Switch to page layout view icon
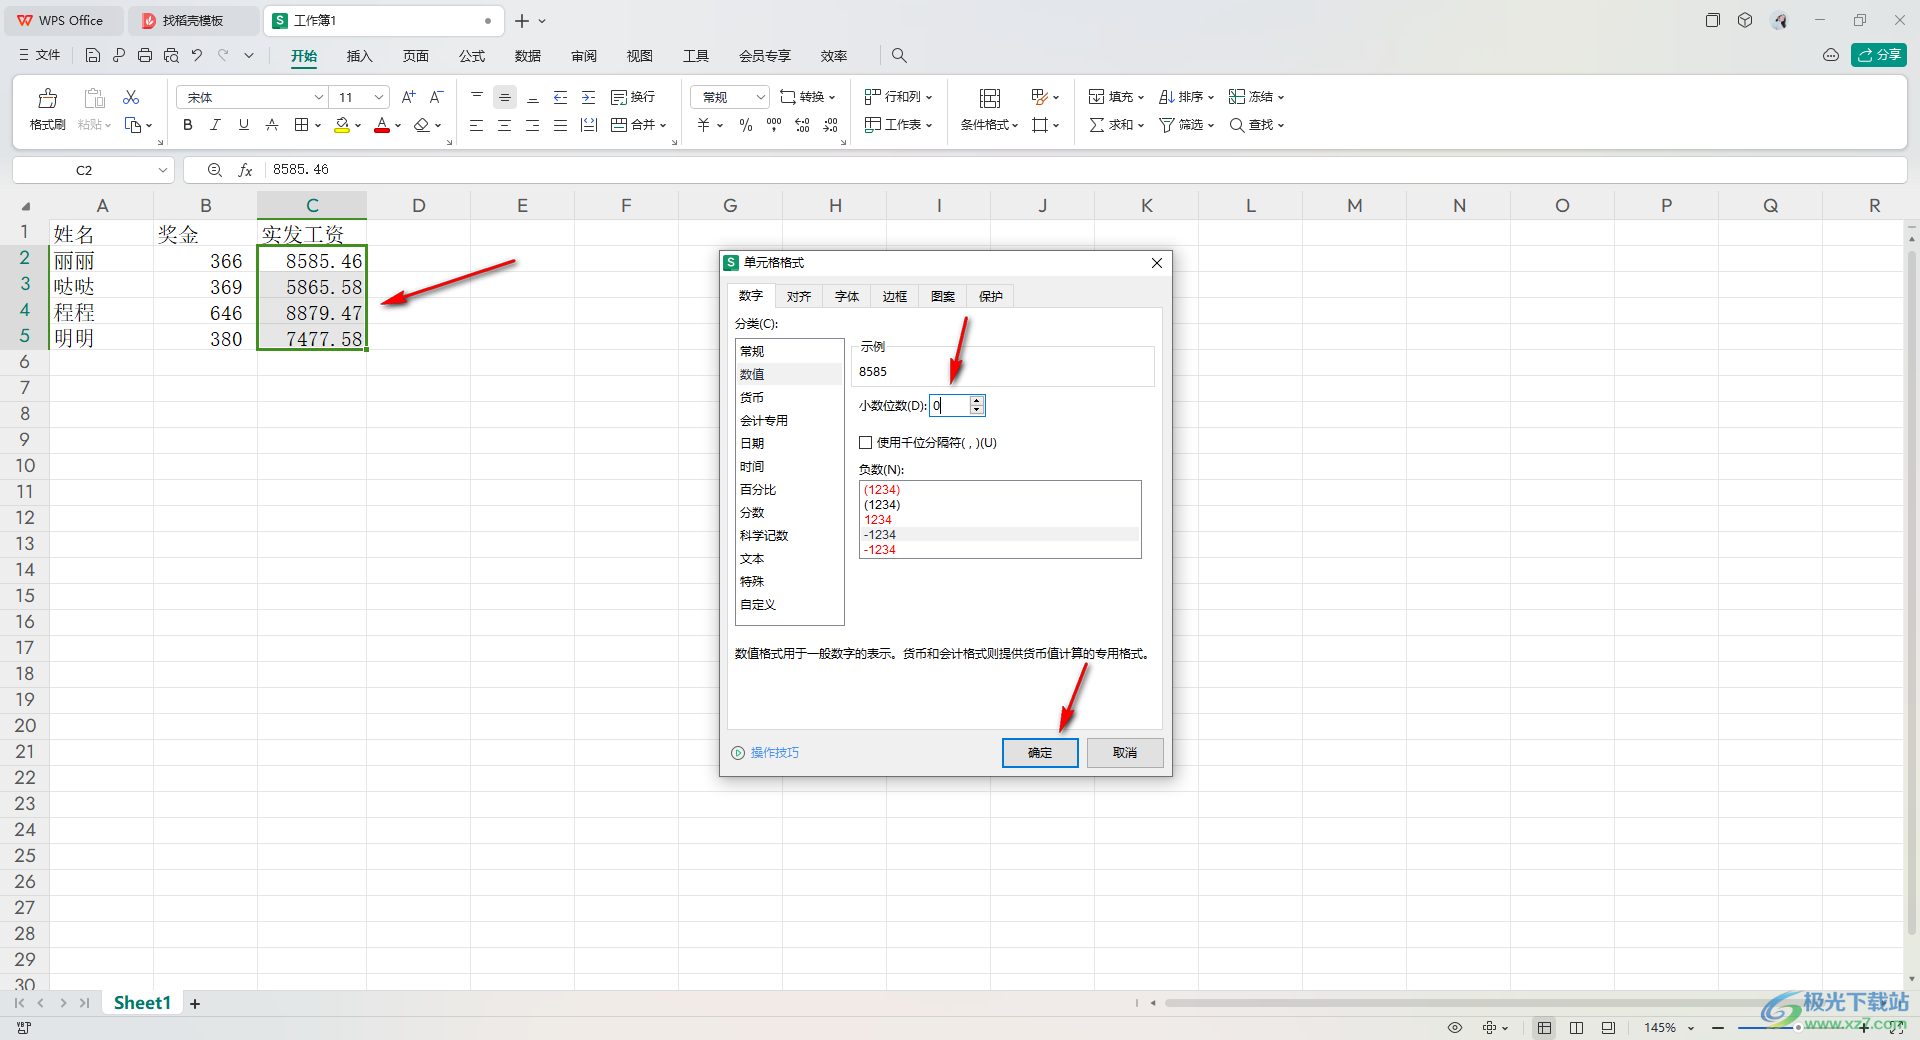 tap(1576, 1028)
